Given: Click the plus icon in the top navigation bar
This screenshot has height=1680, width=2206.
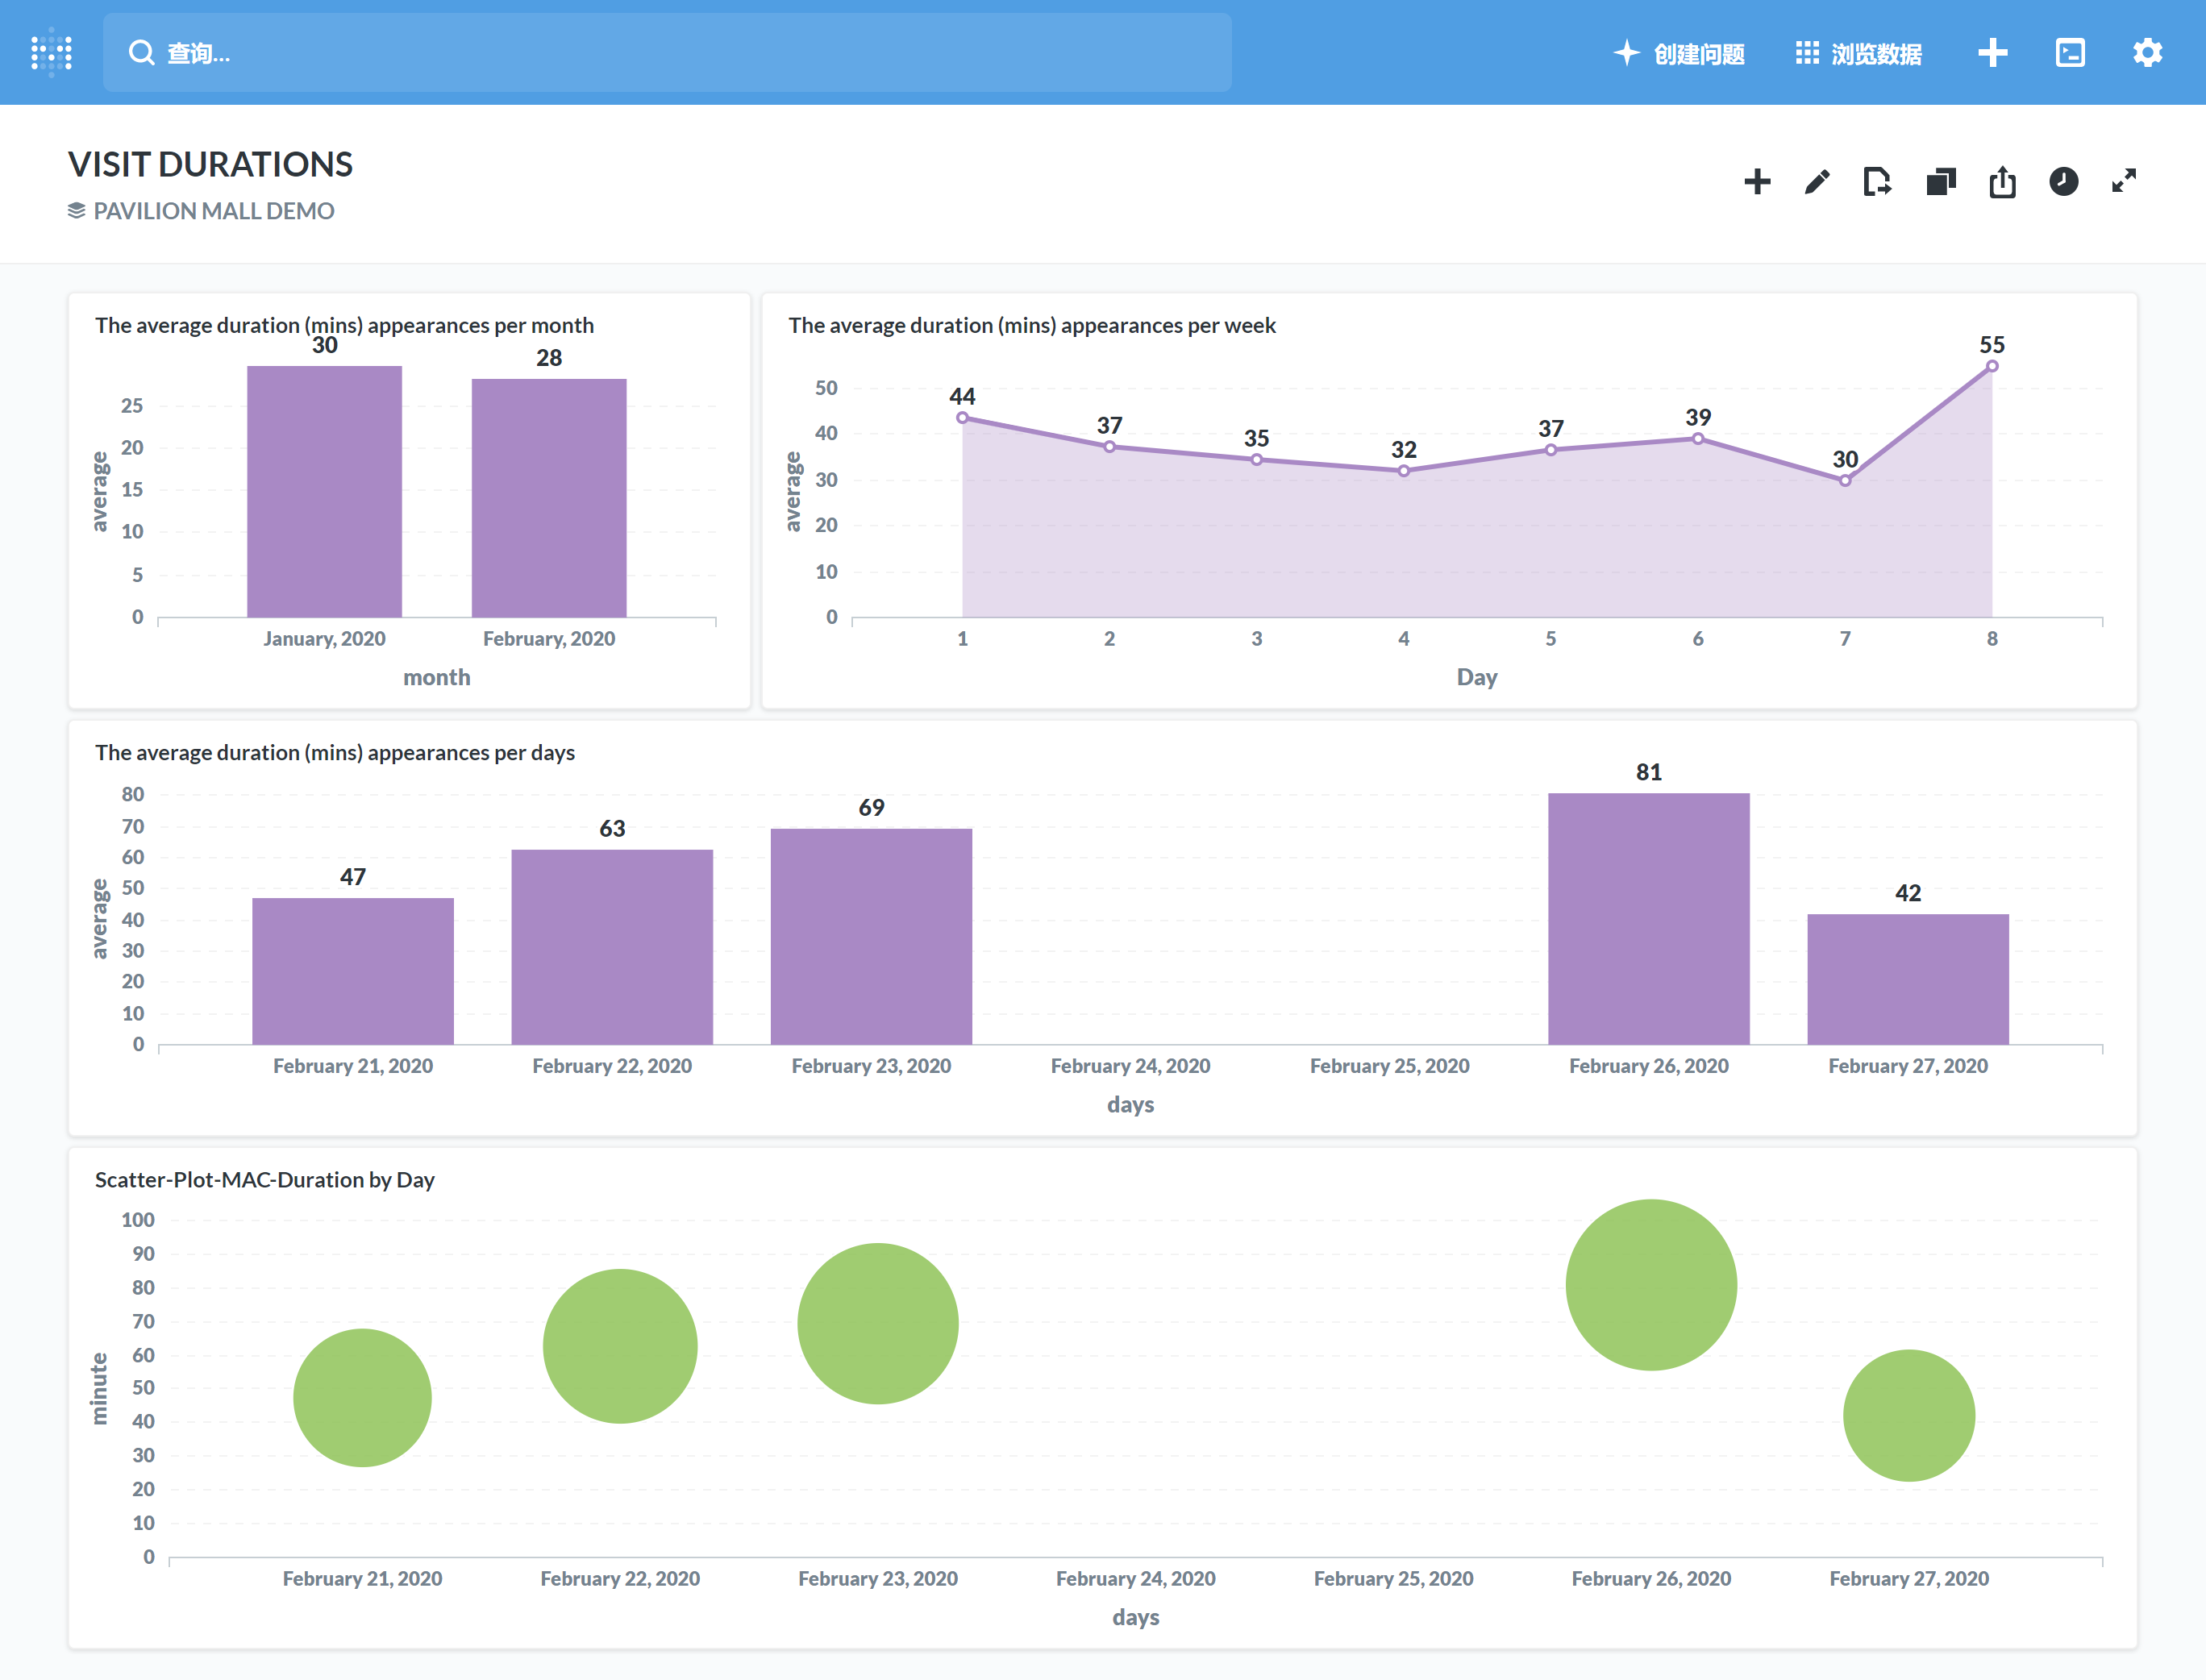Looking at the screenshot, I should (1992, 52).
